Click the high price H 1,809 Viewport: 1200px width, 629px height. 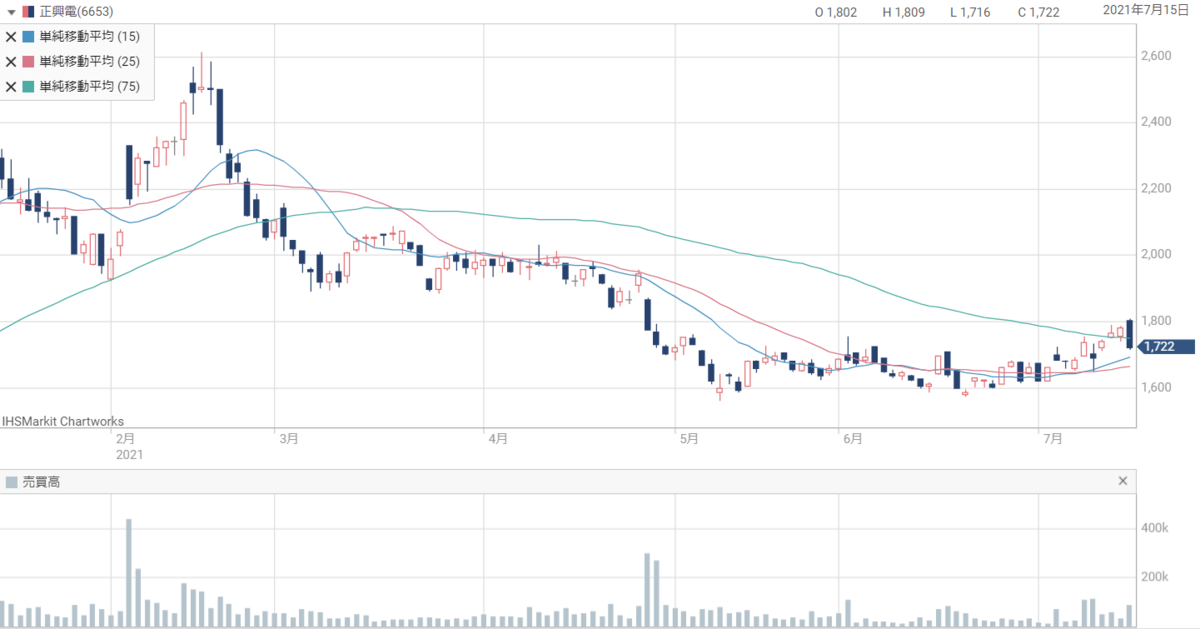click(x=903, y=13)
